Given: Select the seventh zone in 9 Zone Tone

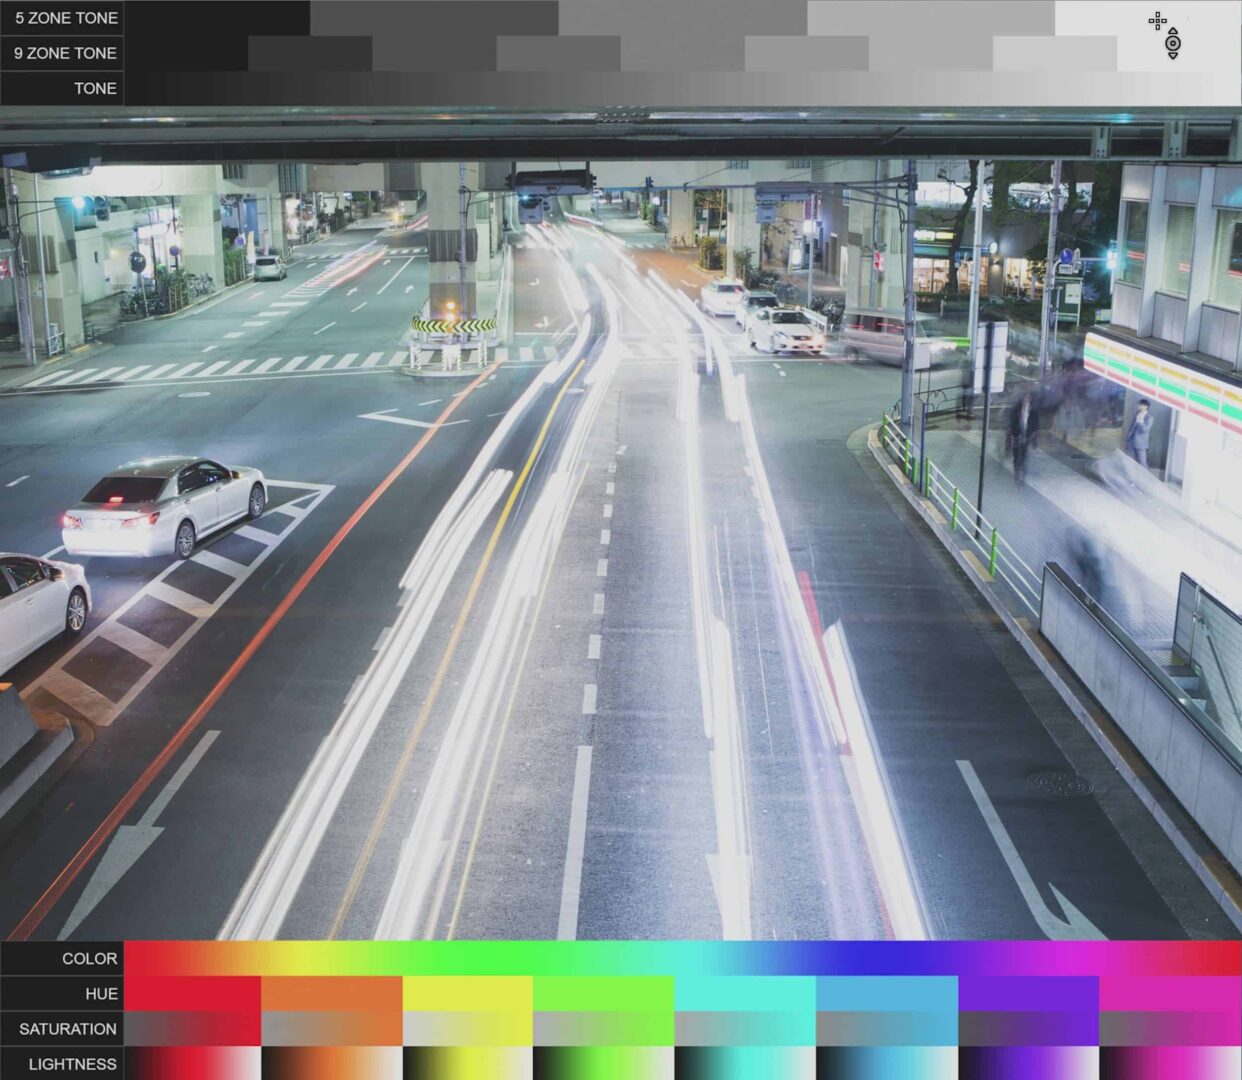Looking at the screenshot, I should coord(931,53).
